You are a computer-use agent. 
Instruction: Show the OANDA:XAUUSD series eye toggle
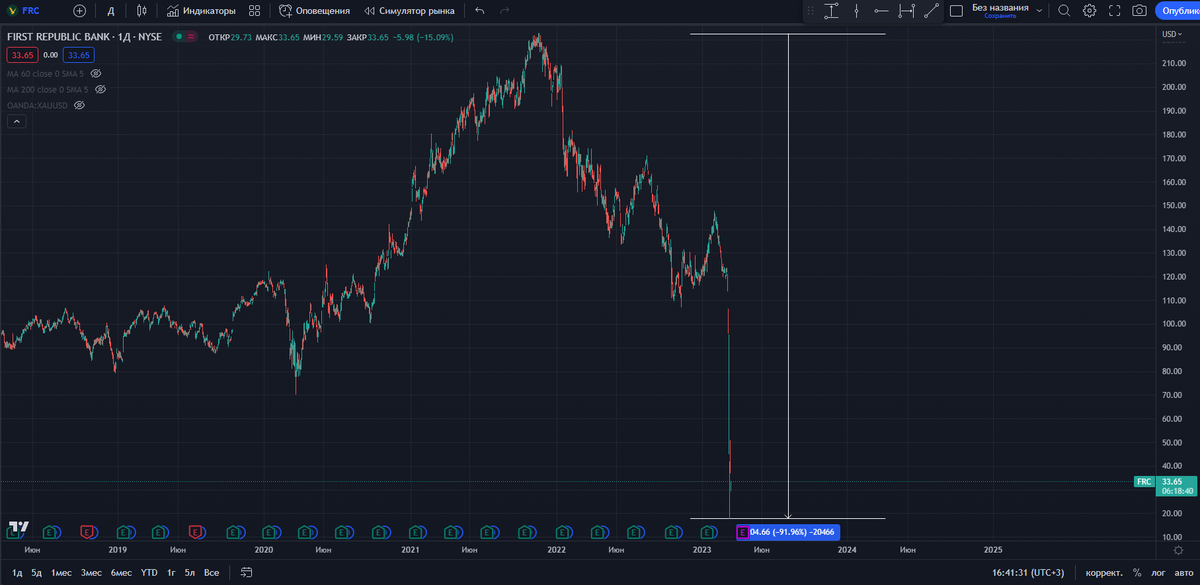[x=78, y=105]
